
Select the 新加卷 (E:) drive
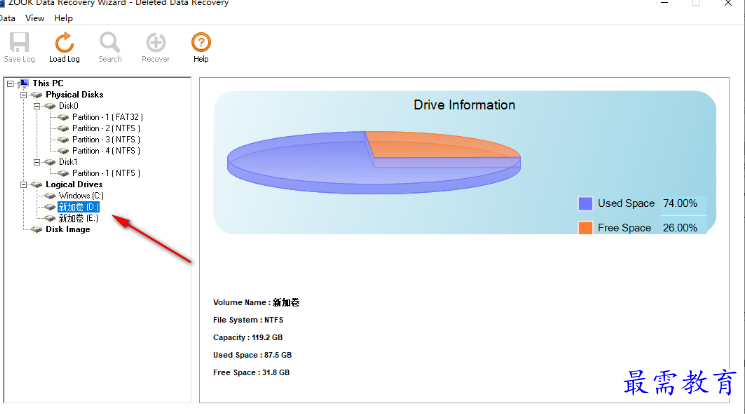pyautogui.click(x=78, y=218)
